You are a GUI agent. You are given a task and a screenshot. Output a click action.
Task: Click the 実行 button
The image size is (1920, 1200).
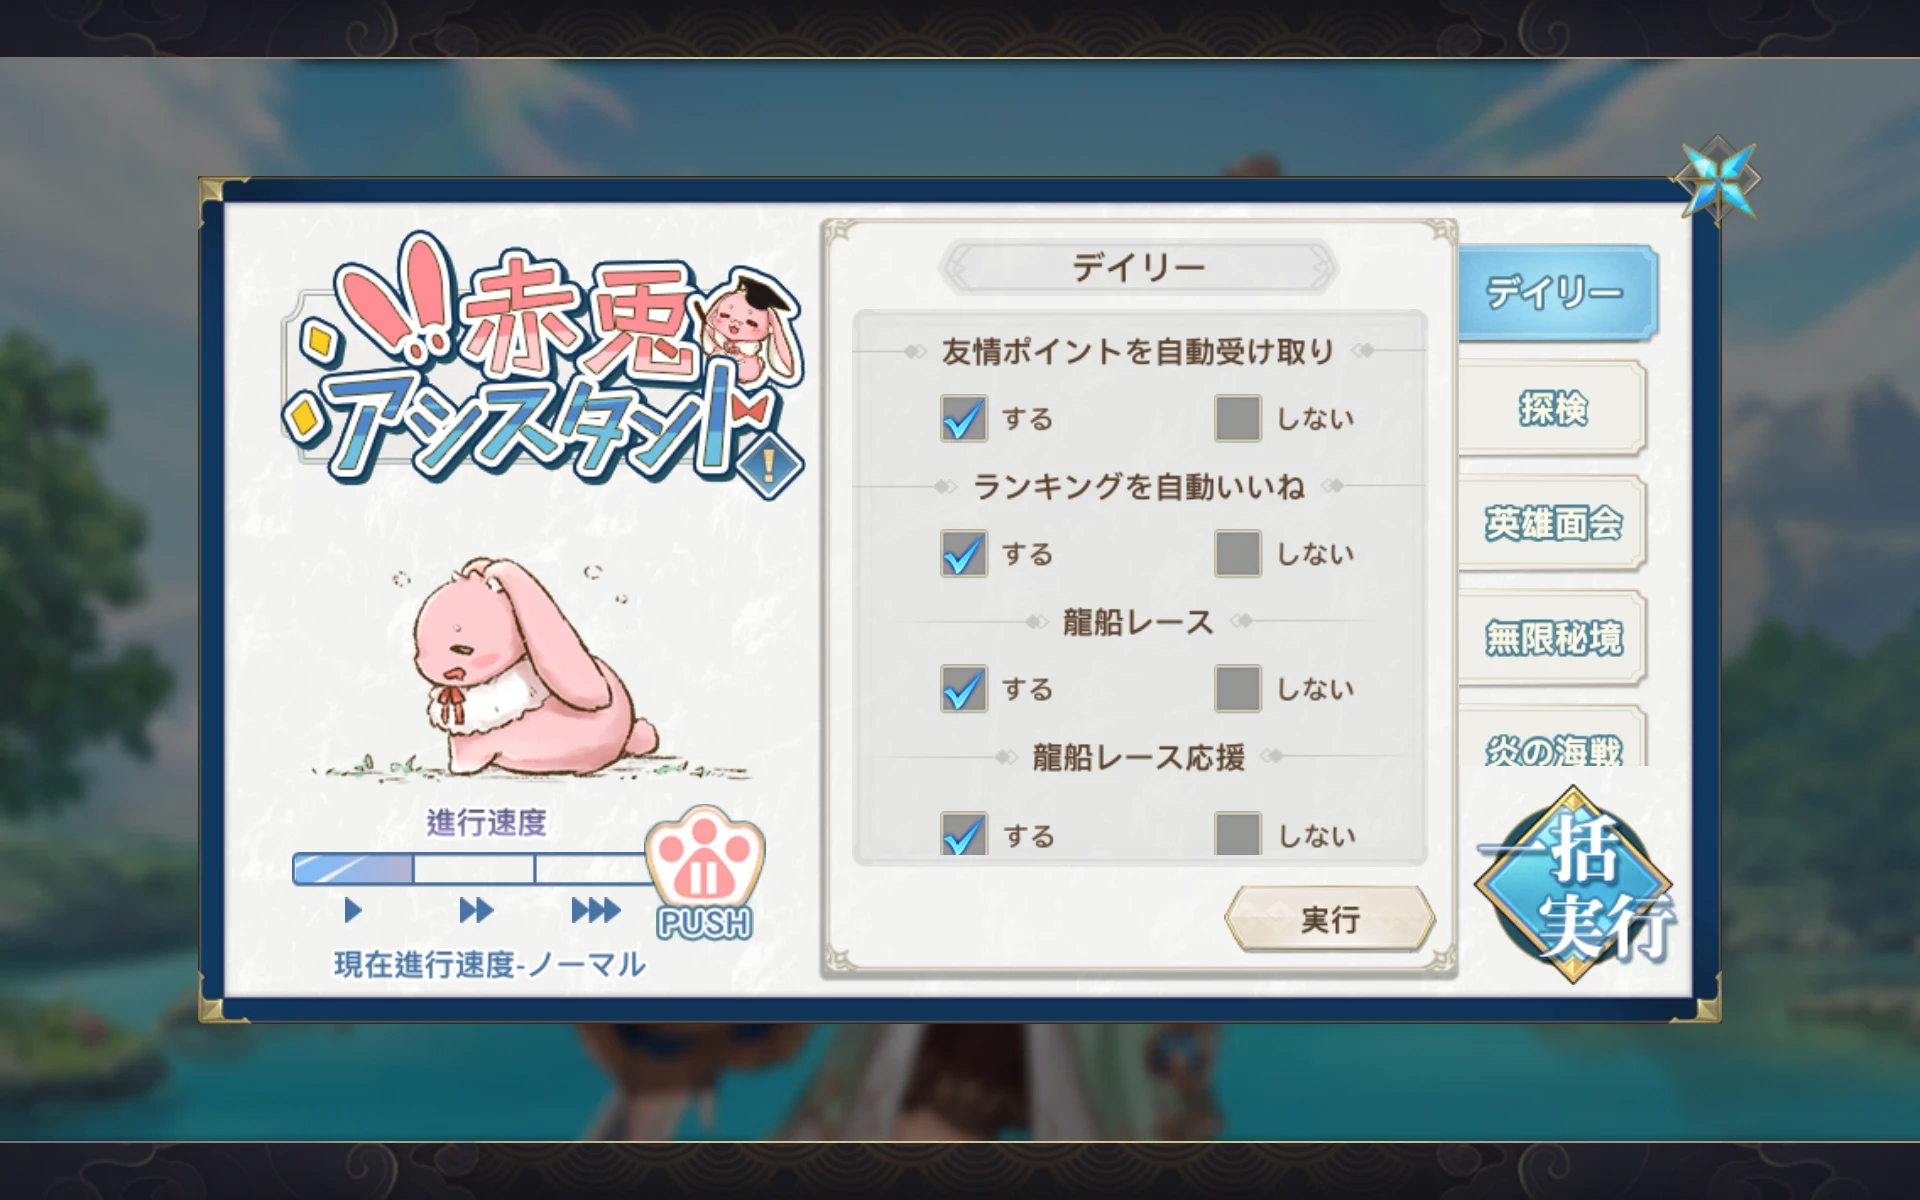click(x=1330, y=918)
